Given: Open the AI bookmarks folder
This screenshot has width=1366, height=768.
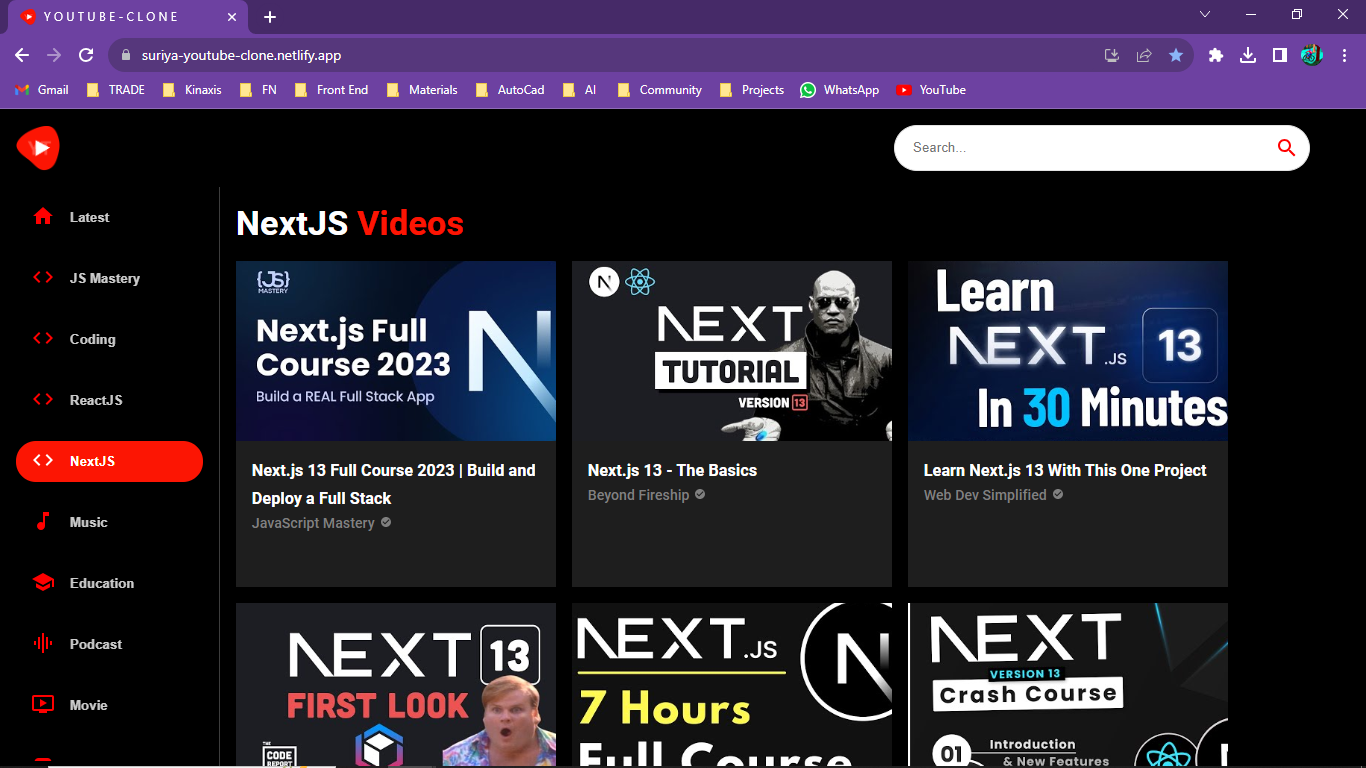Looking at the screenshot, I should (580, 89).
